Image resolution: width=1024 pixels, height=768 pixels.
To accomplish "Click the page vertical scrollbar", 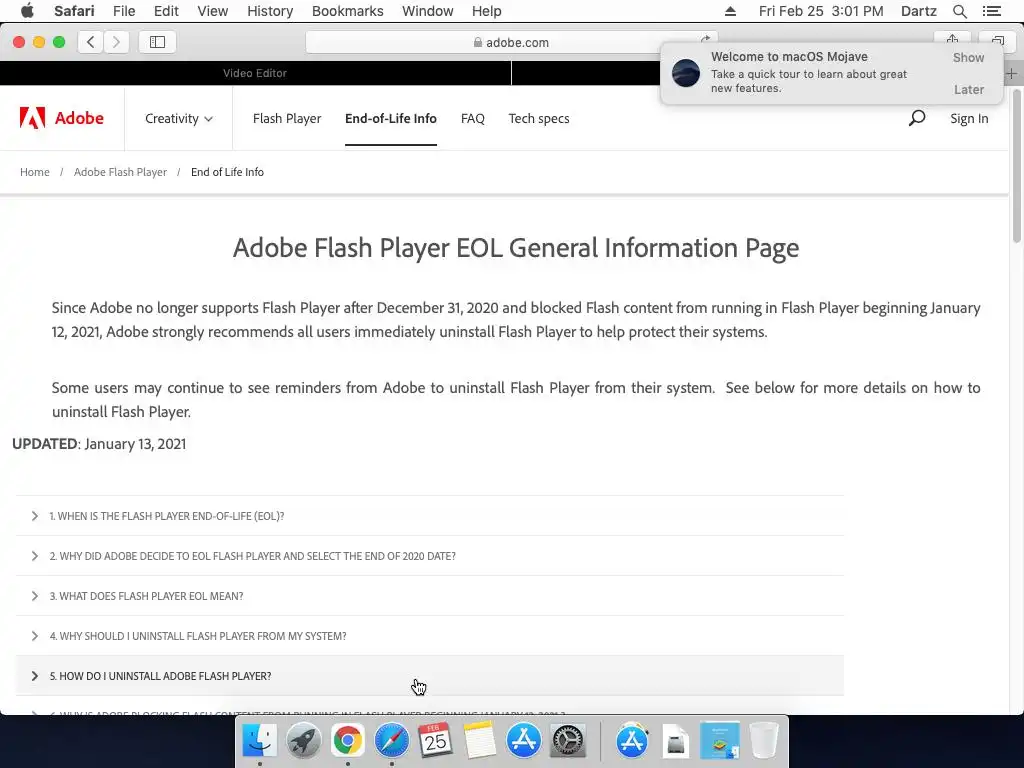I will tap(1017, 167).
